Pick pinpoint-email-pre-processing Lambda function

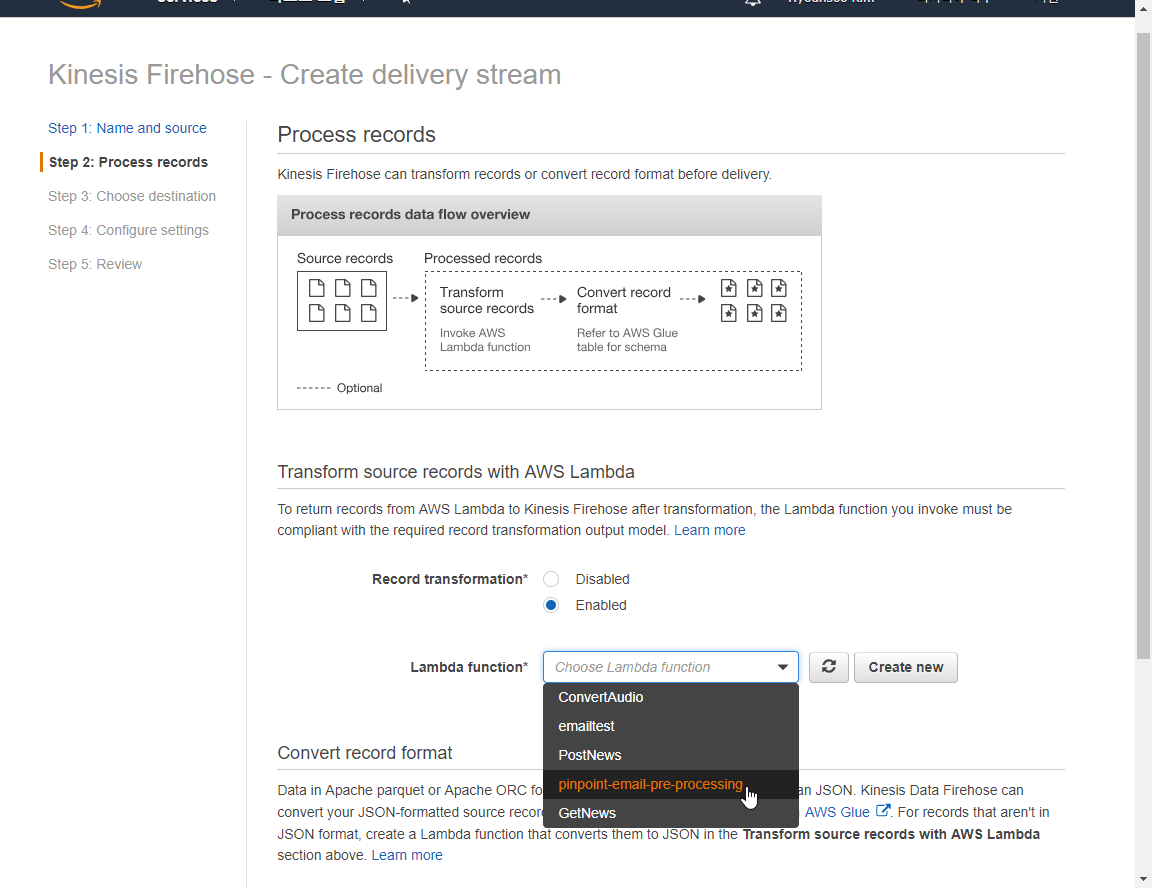(x=671, y=784)
